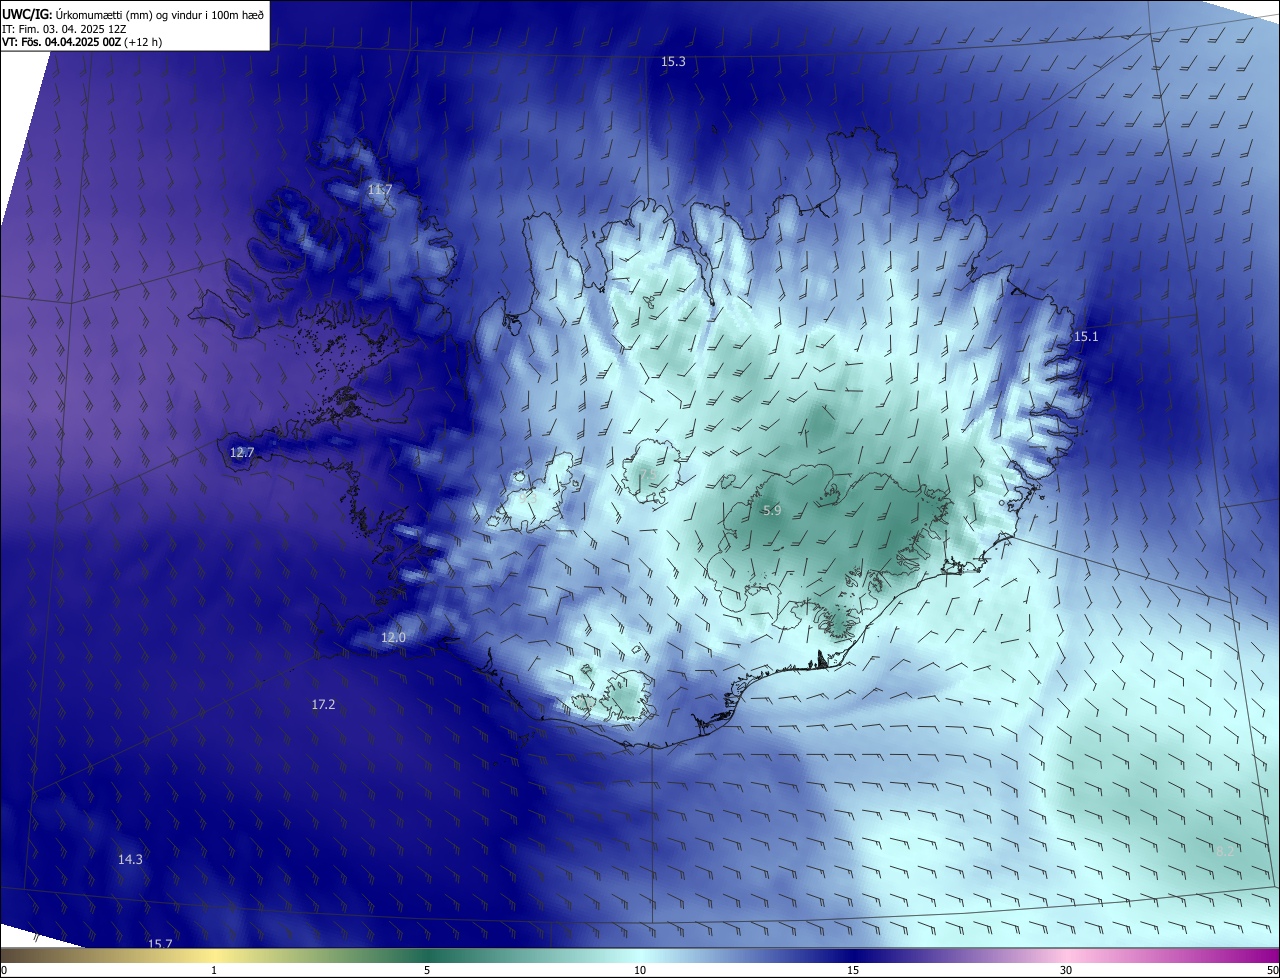This screenshot has height=978, width=1280.
Task: Click the 15.3 value label north of Iceland
Action: pyautogui.click(x=673, y=62)
